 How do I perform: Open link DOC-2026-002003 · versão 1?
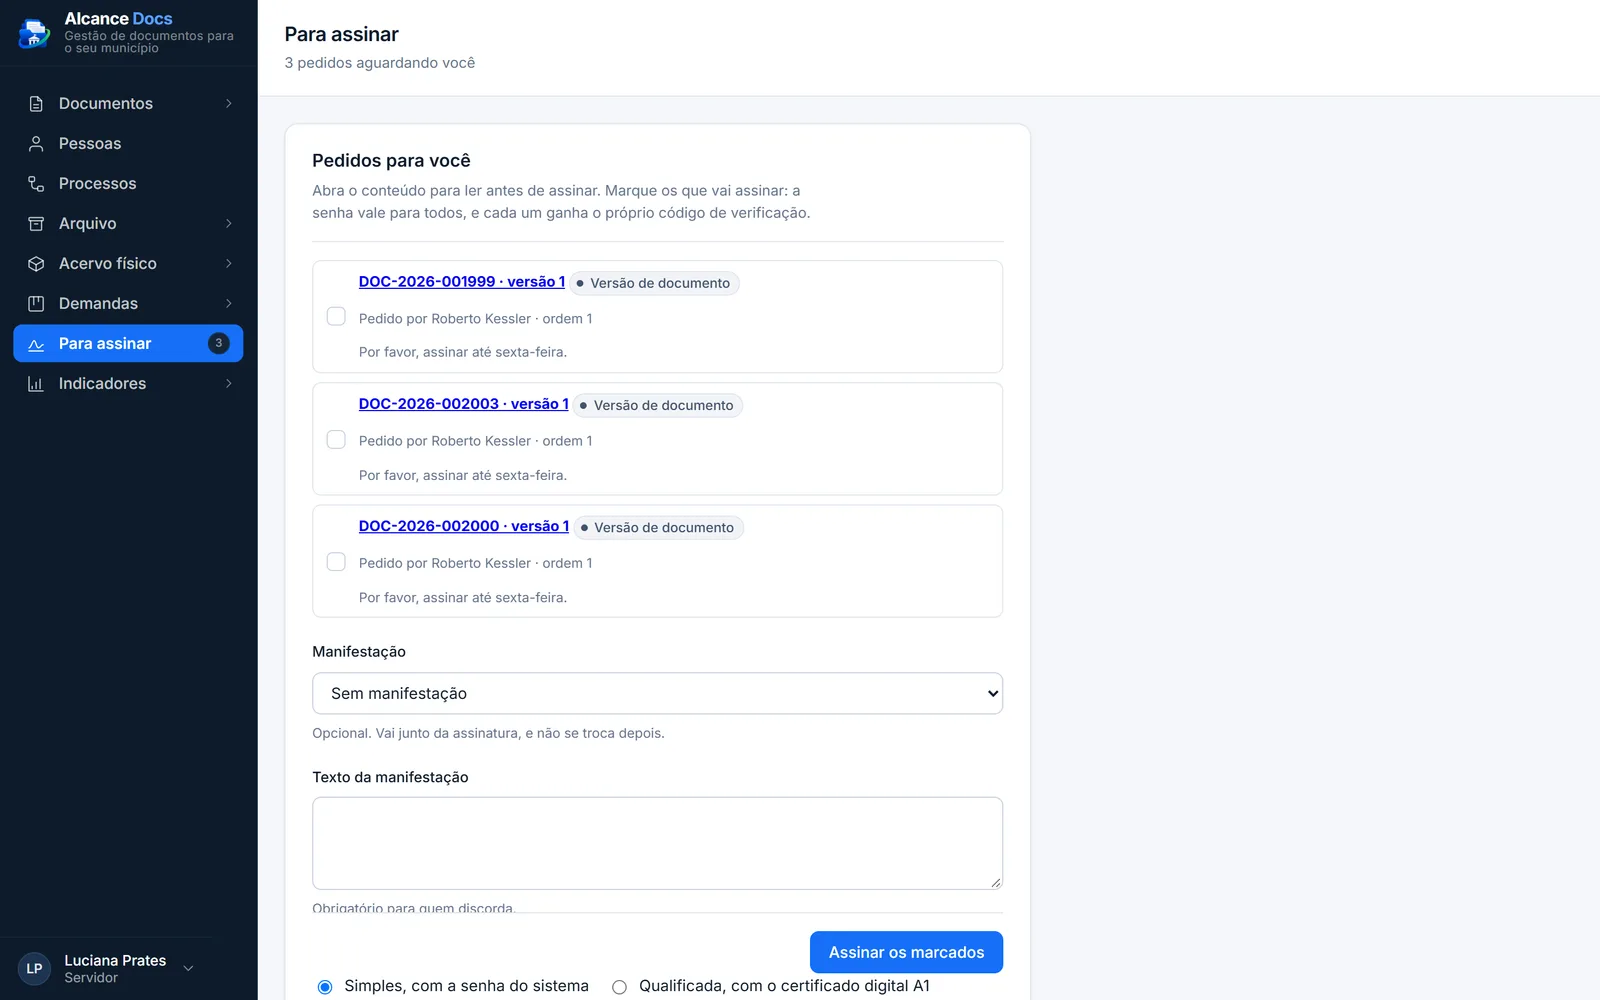tap(463, 404)
